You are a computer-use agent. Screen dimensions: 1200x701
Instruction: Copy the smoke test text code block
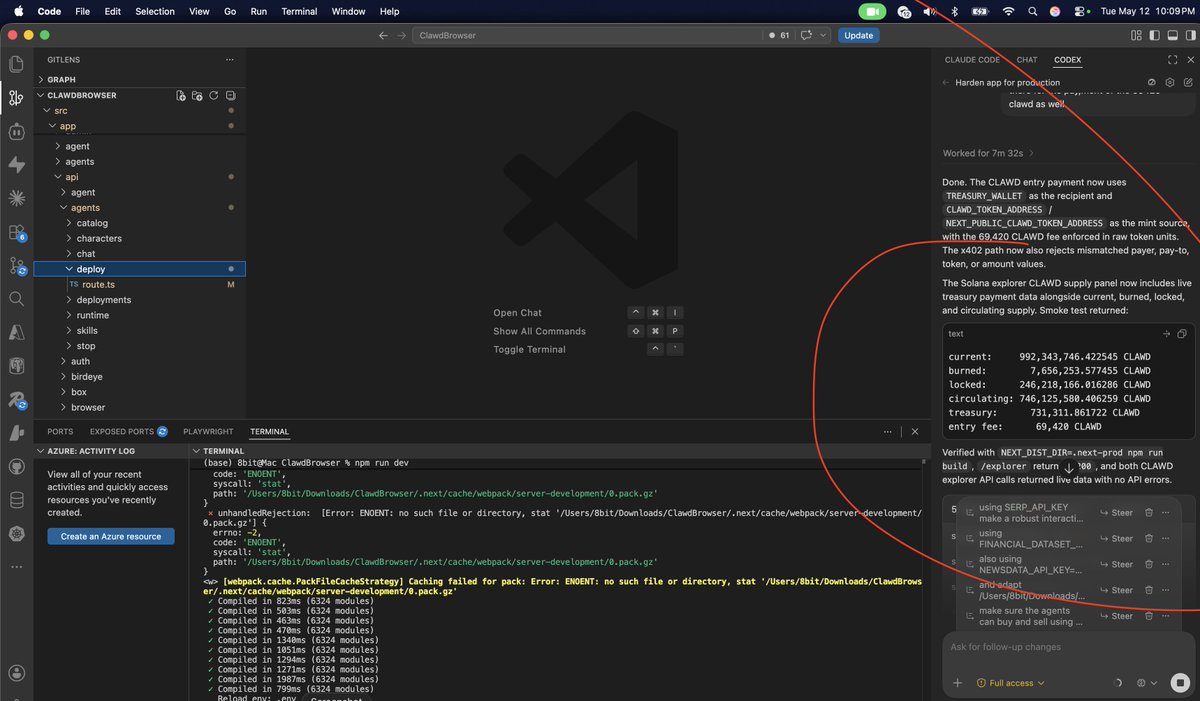[1182, 334]
